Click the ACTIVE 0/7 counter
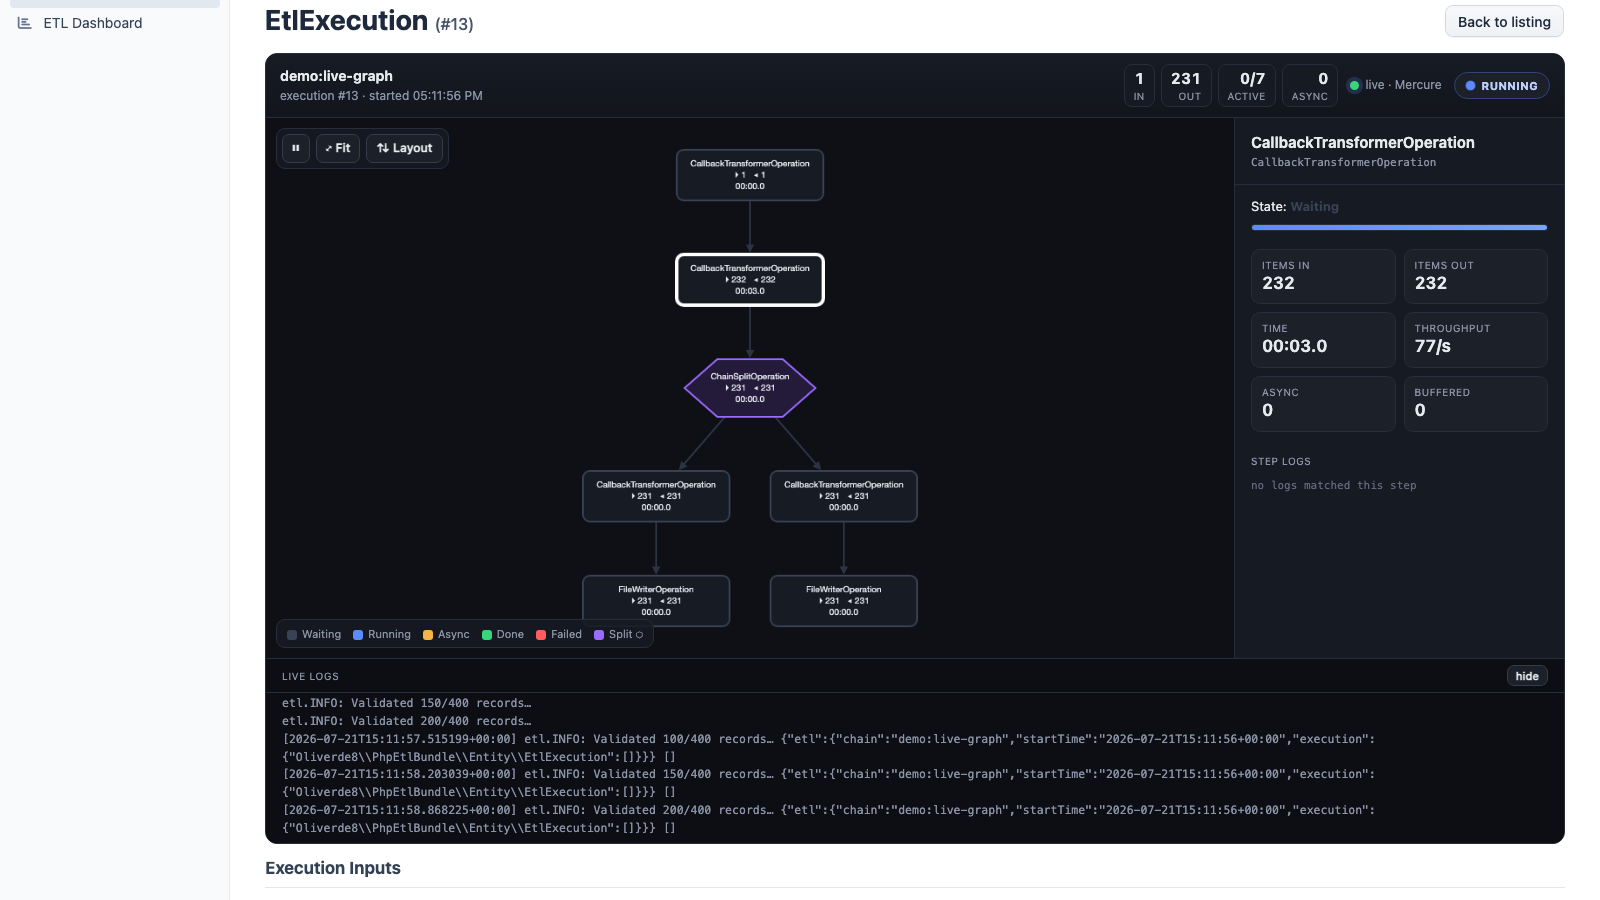The height and width of the screenshot is (900, 1600). coord(1247,86)
